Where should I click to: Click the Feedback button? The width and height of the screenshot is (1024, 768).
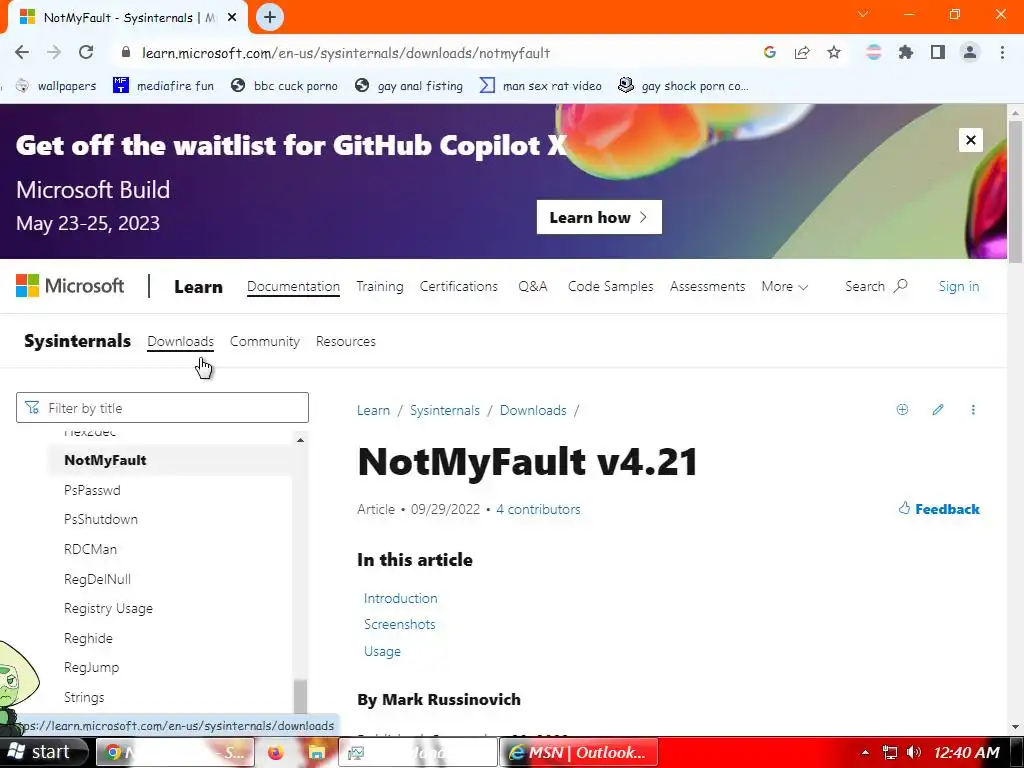tap(939, 509)
